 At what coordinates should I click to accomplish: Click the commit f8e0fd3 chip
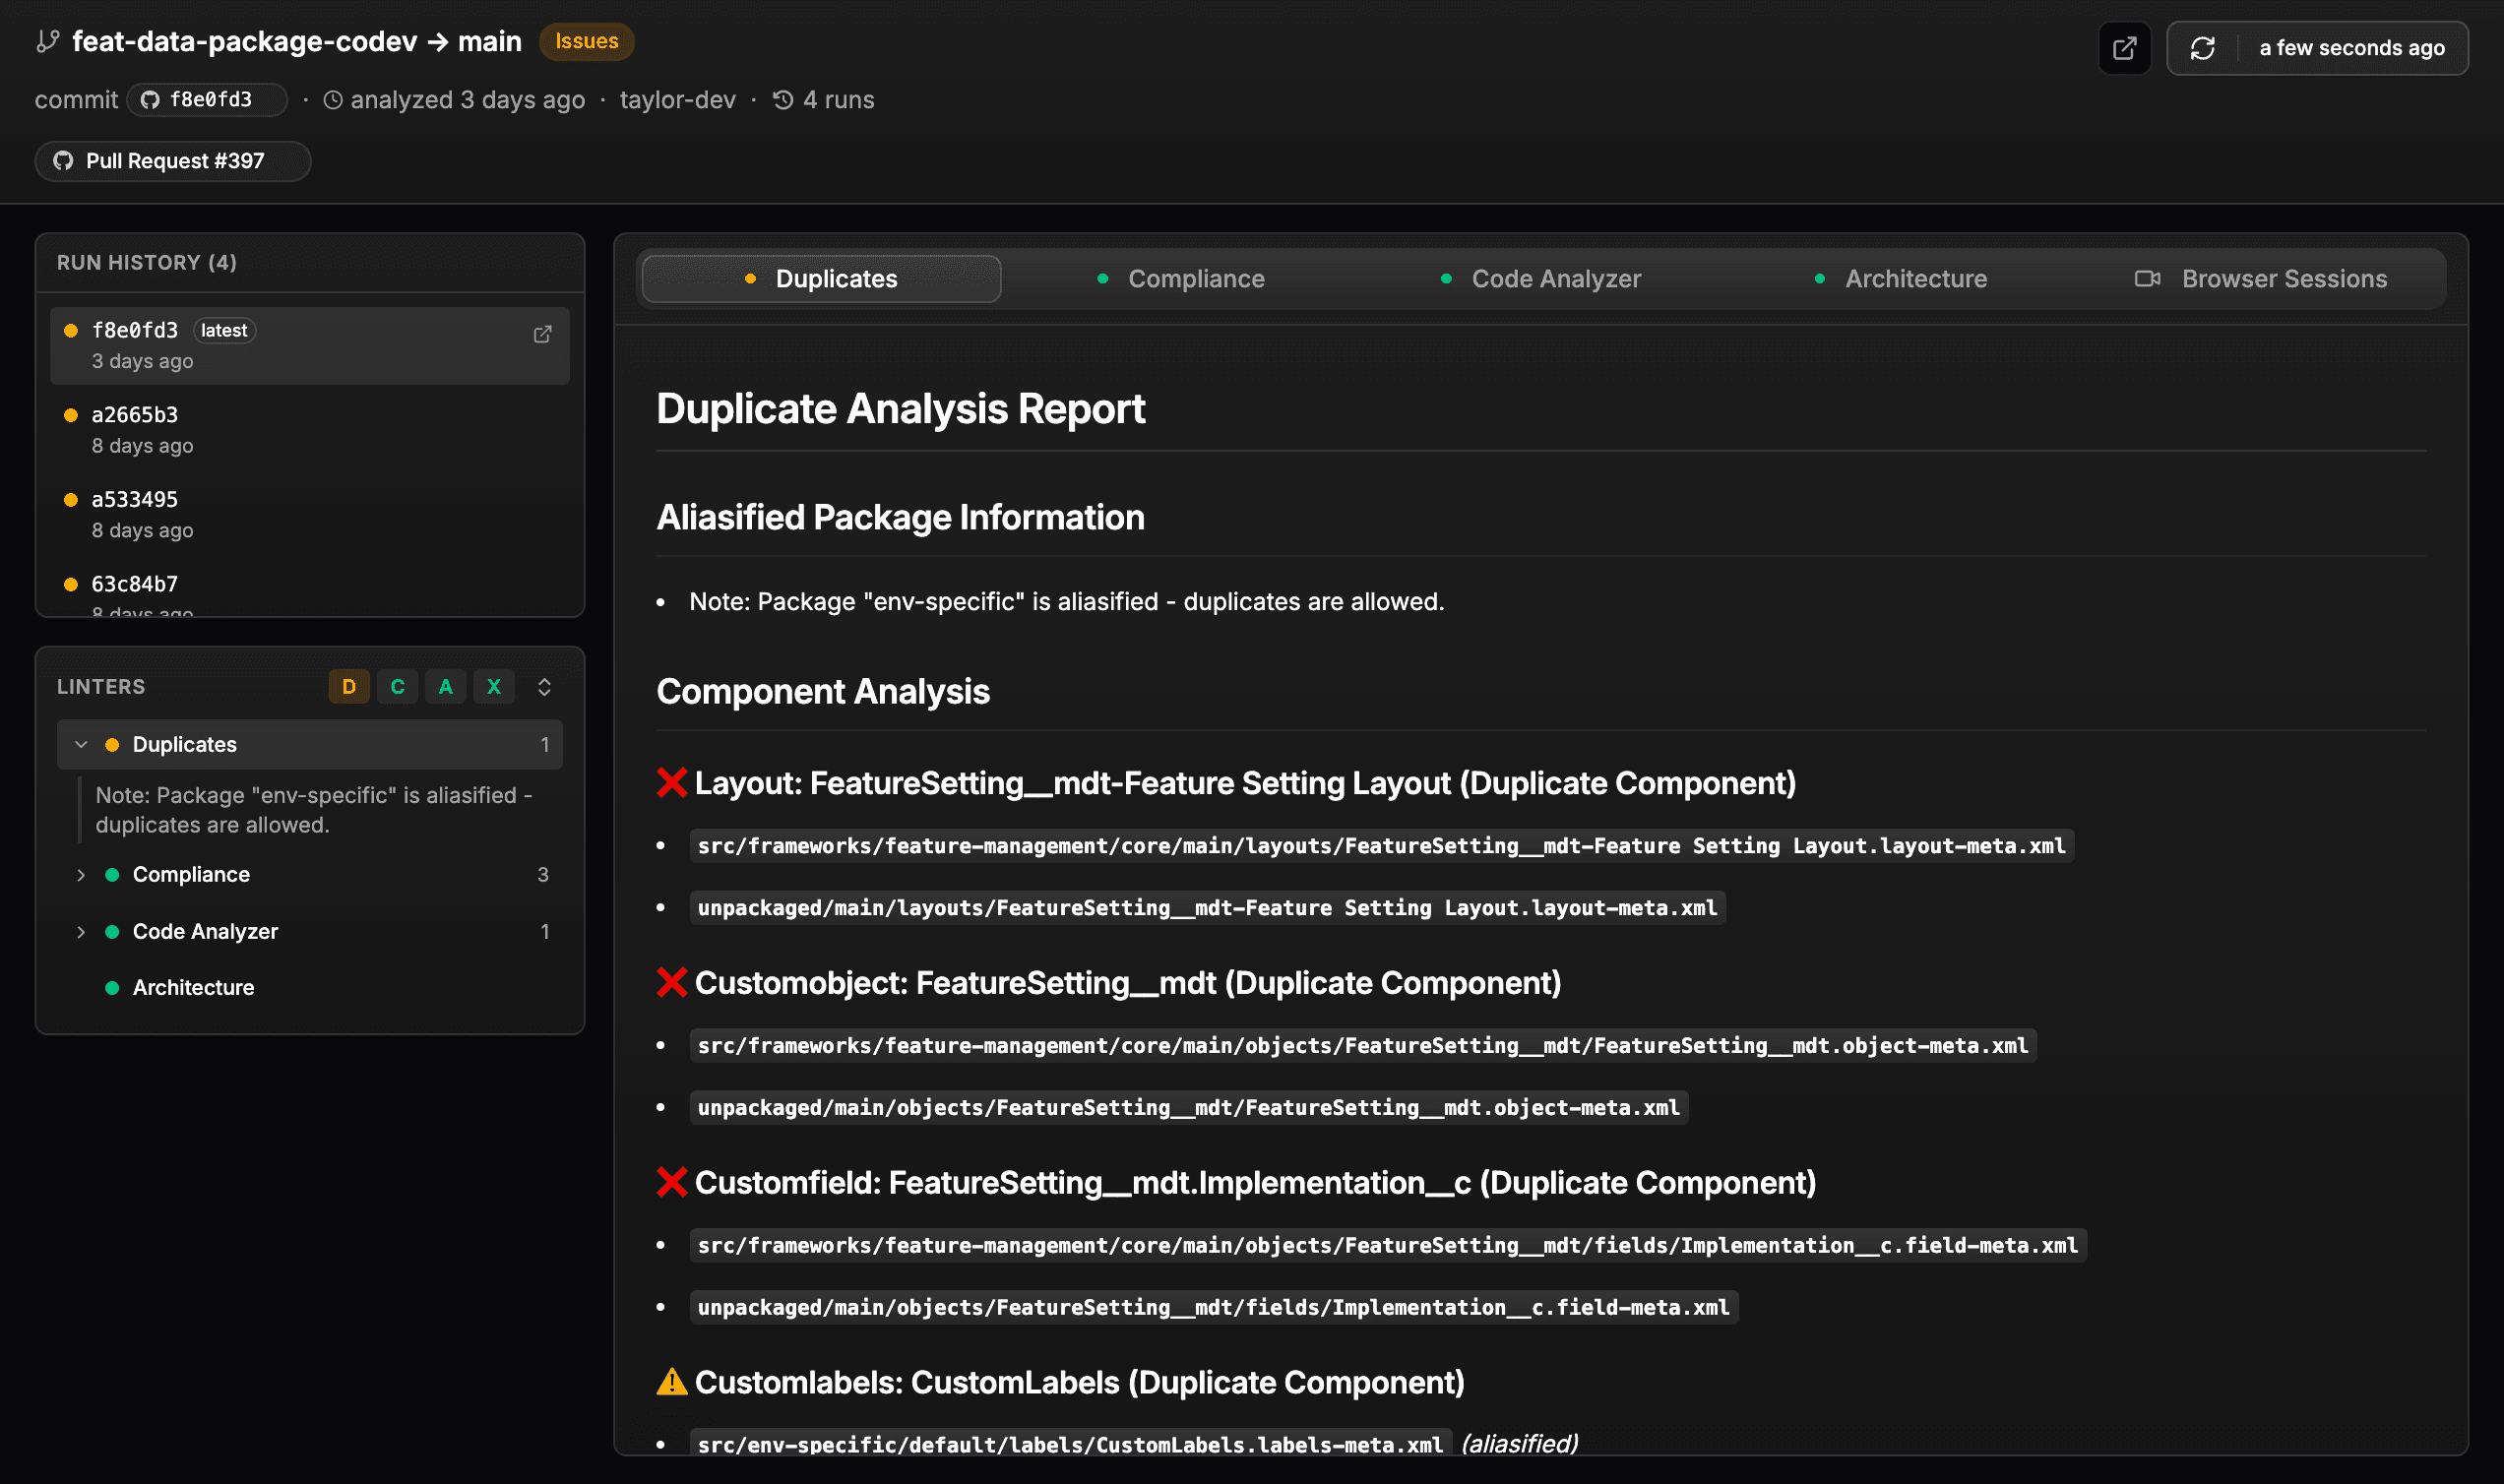click(207, 100)
